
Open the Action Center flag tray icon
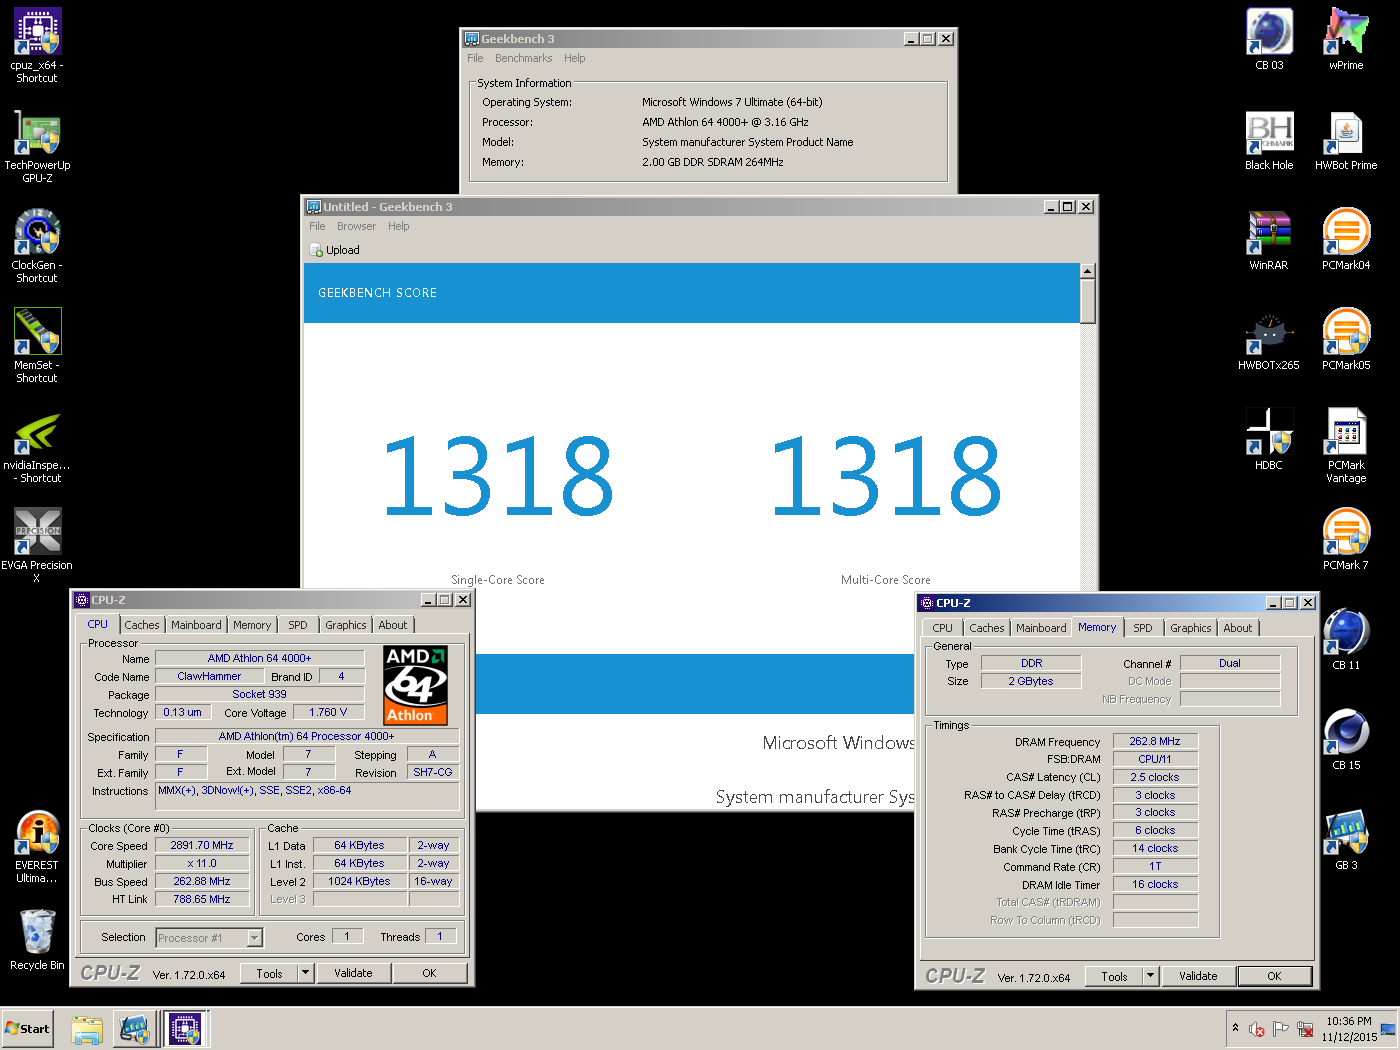coord(1281,1028)
